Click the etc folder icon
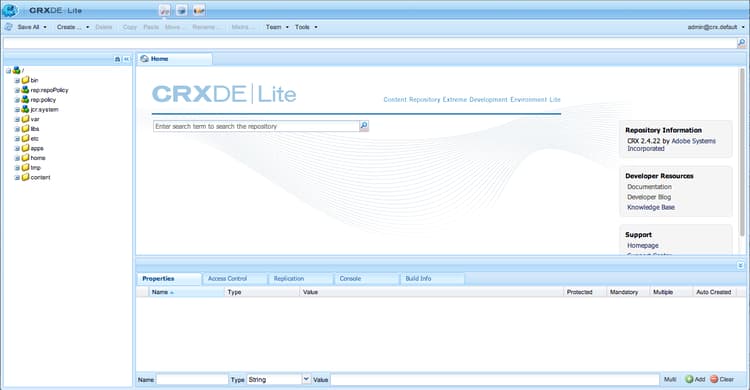The image size is (750, 390). (25, 138)
